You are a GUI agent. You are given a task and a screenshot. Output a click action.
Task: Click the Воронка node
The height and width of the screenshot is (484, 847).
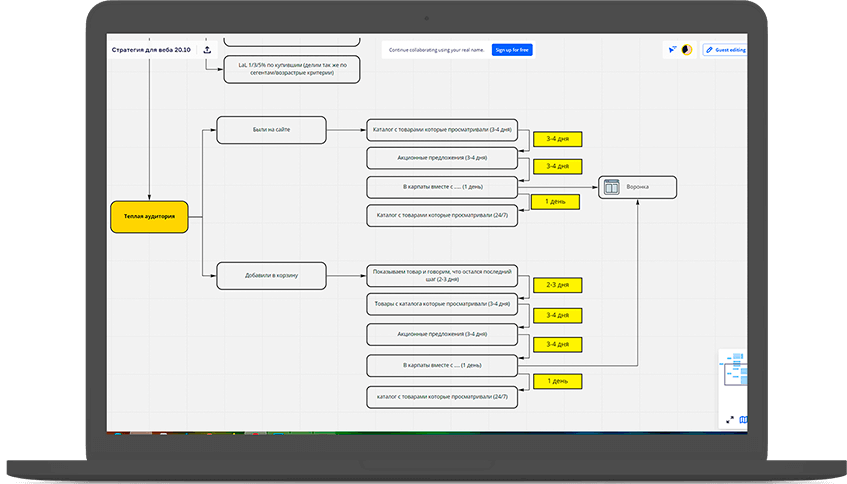coord(637,187)
